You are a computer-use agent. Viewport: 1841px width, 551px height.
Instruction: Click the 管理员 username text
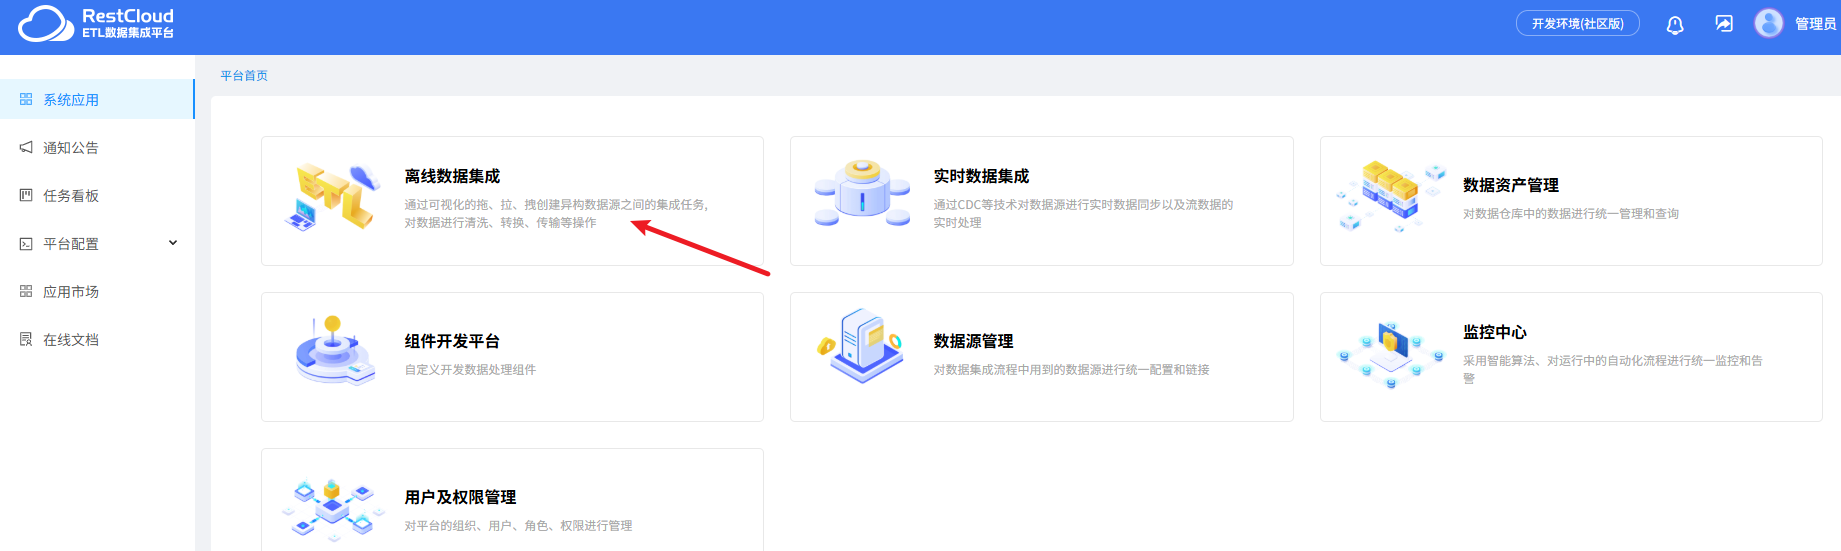click(1815, 24)
